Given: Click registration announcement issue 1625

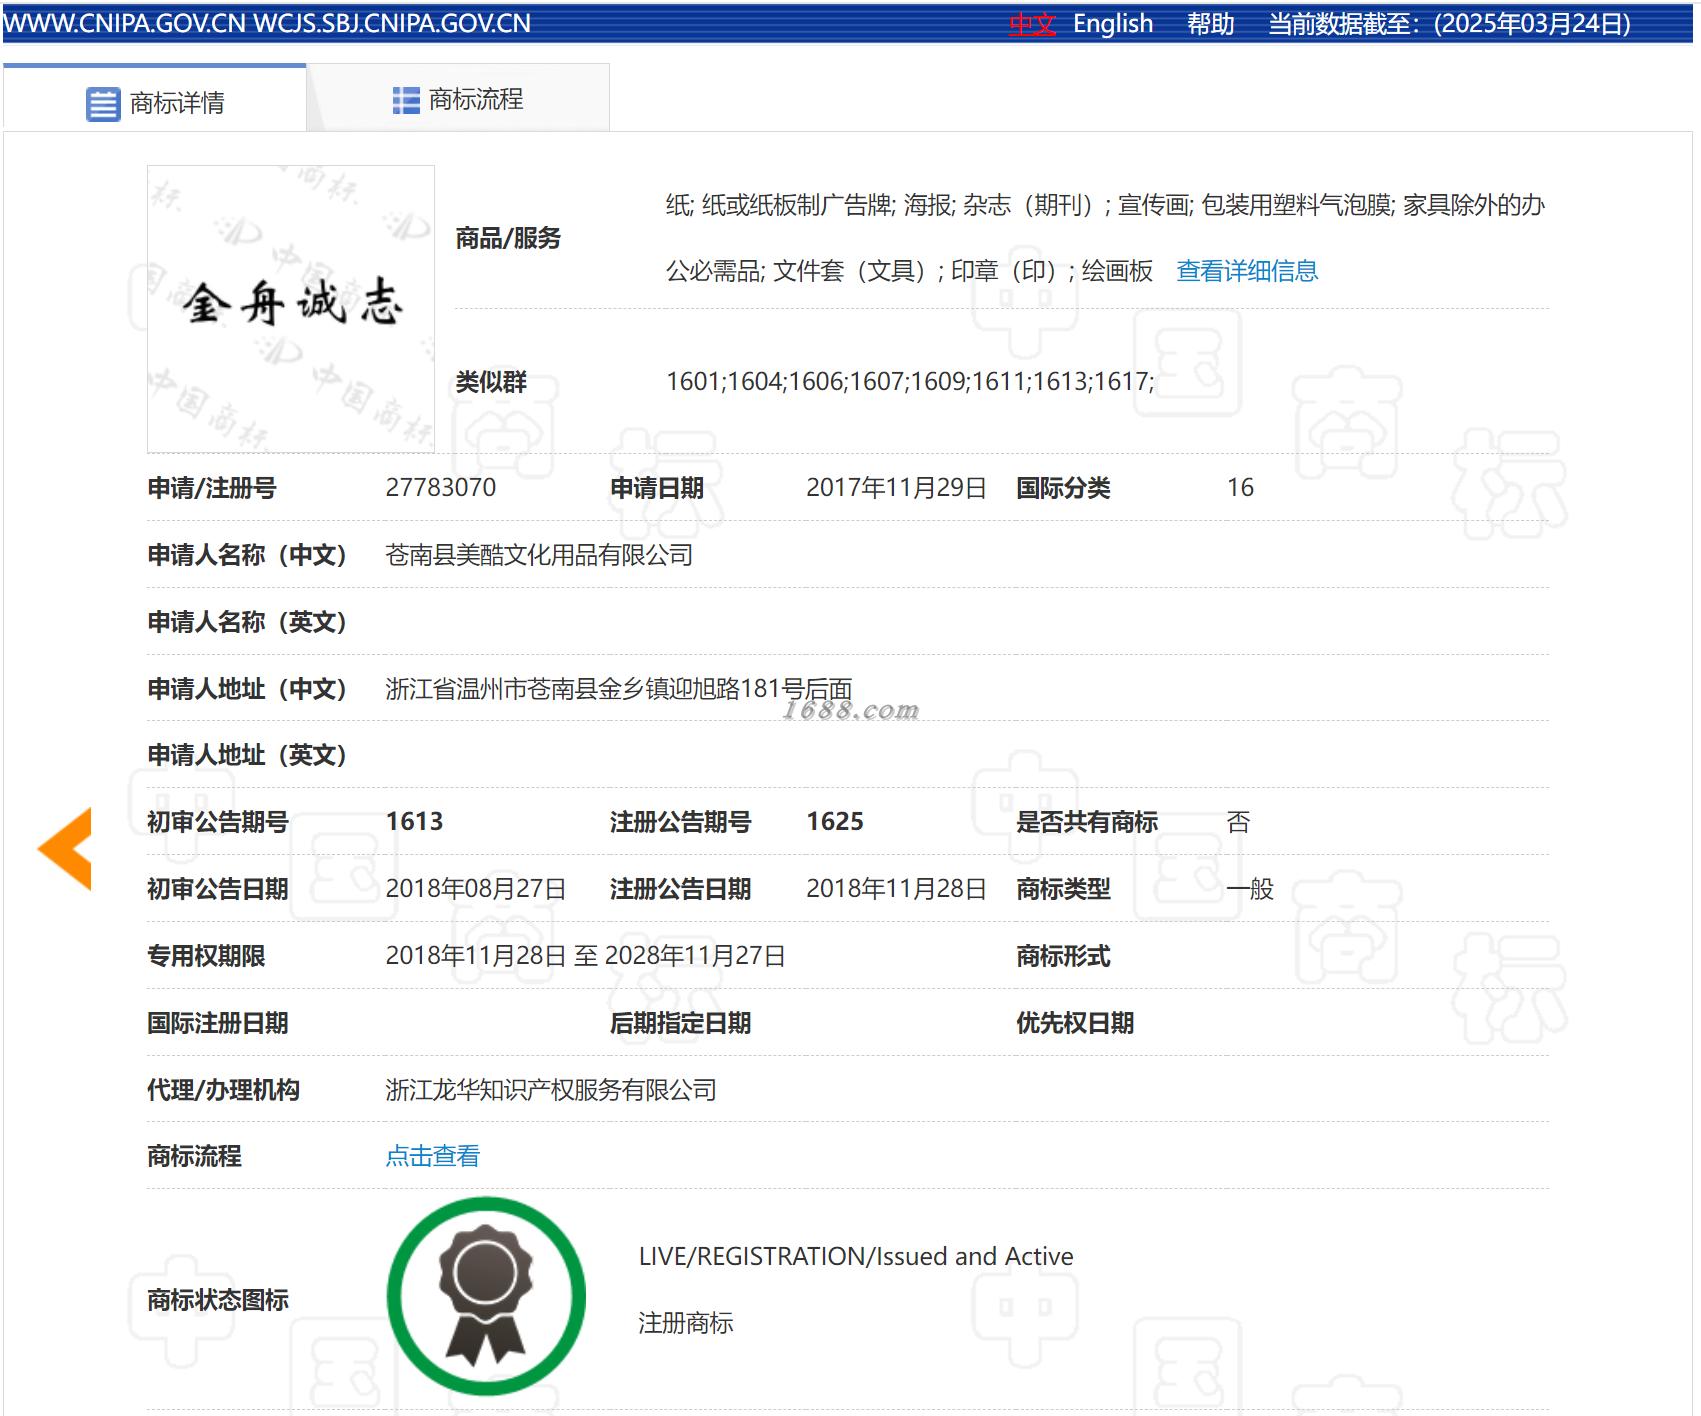Looking at the screenshot, I should click(835, 822).
